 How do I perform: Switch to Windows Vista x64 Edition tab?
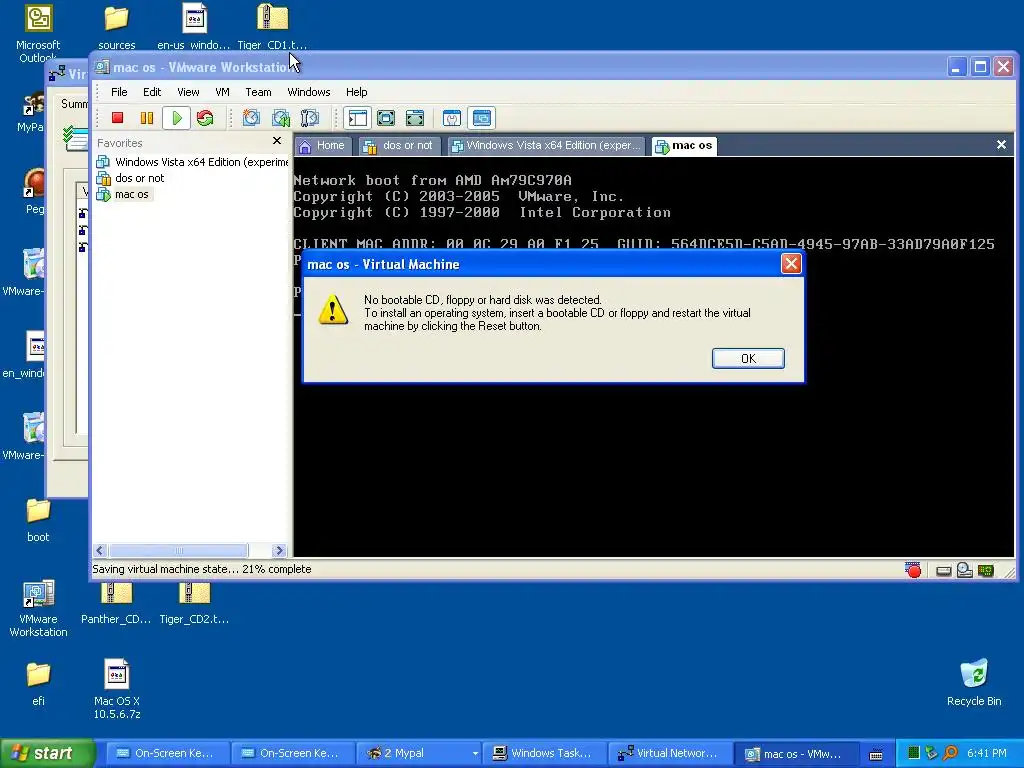[x=546, y=146]
